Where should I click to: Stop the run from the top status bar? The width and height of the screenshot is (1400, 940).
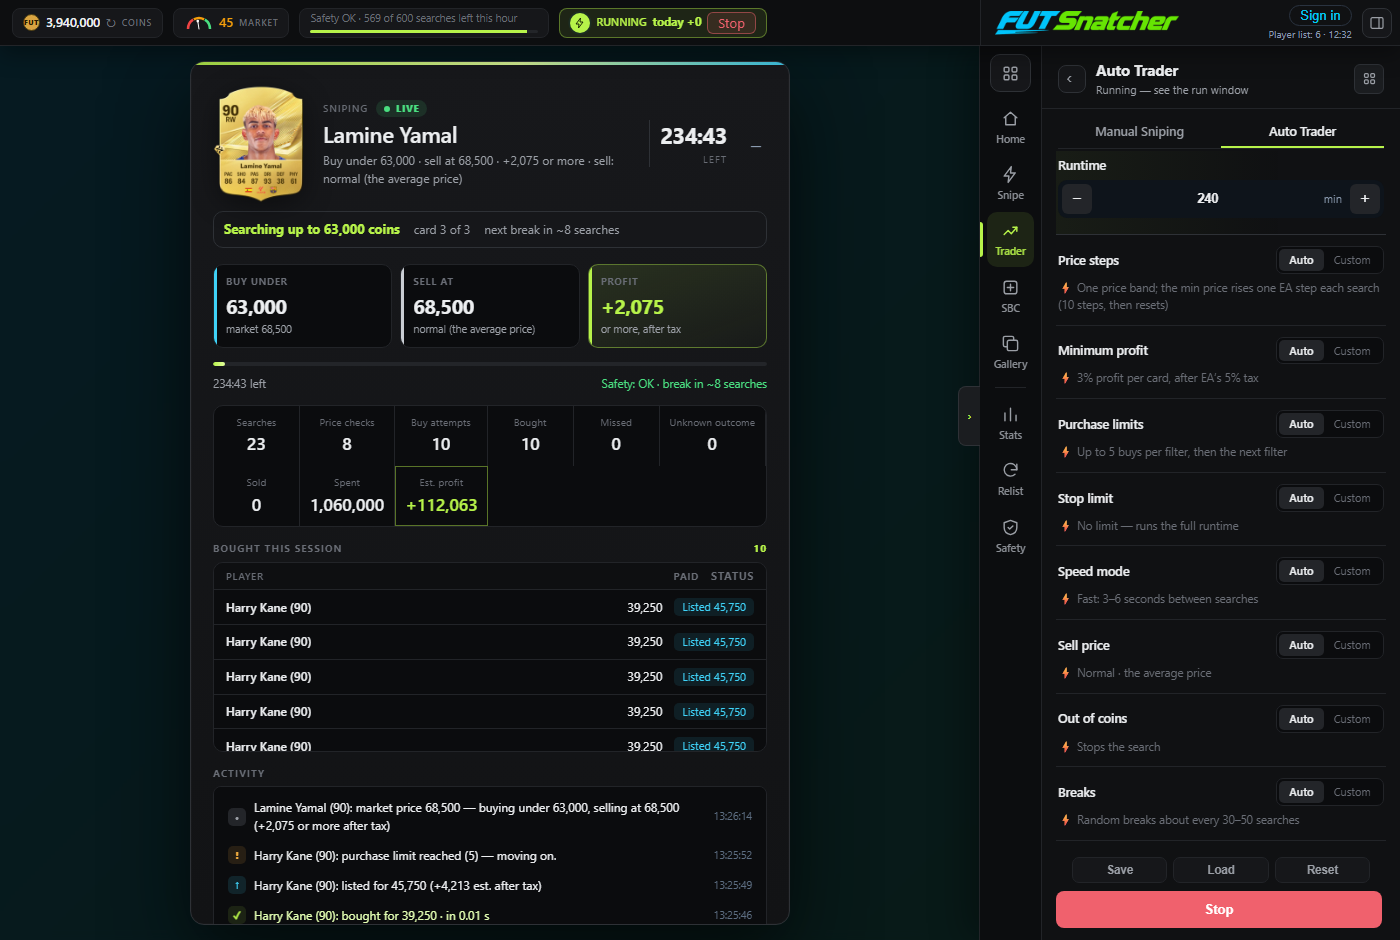[x=731, y=23]
